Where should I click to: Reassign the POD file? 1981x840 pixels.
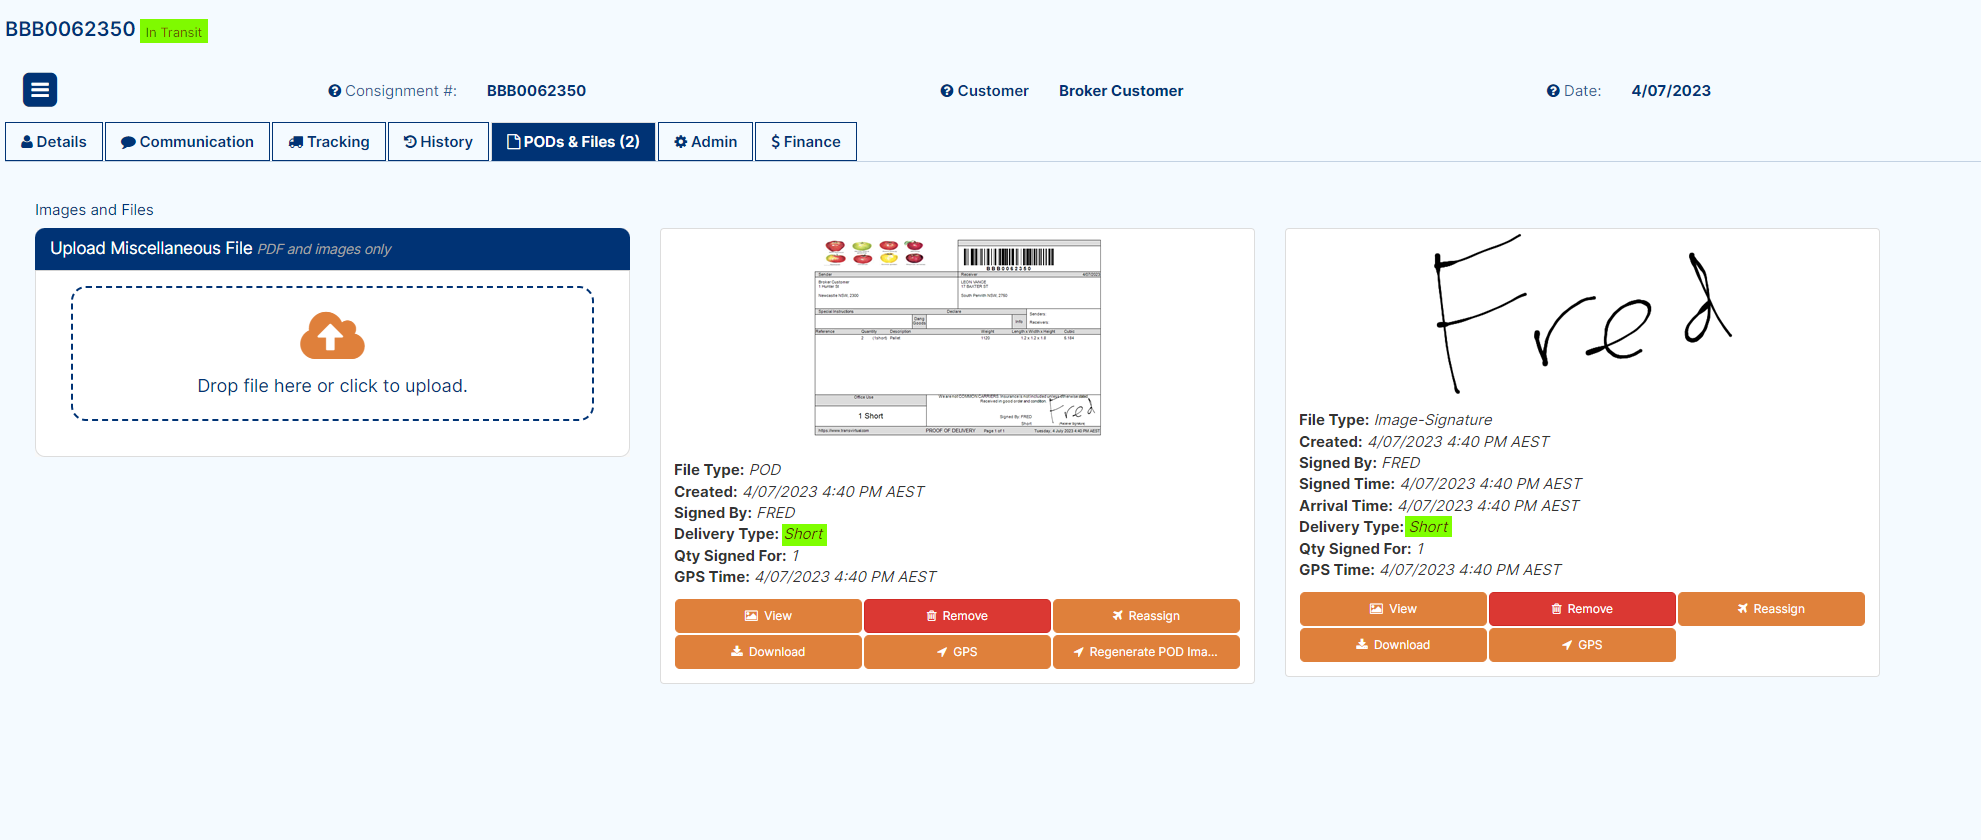coord(1145,616)
